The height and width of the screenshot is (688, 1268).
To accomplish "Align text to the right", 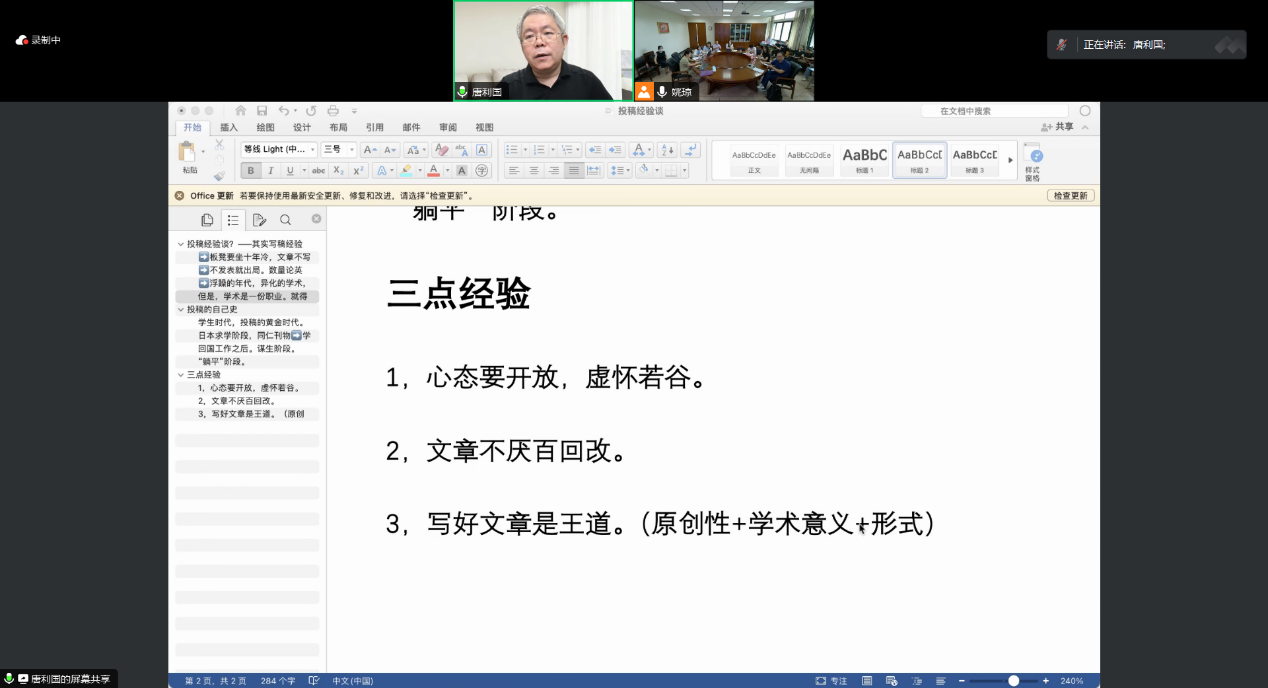I will [x=554, y=171].
